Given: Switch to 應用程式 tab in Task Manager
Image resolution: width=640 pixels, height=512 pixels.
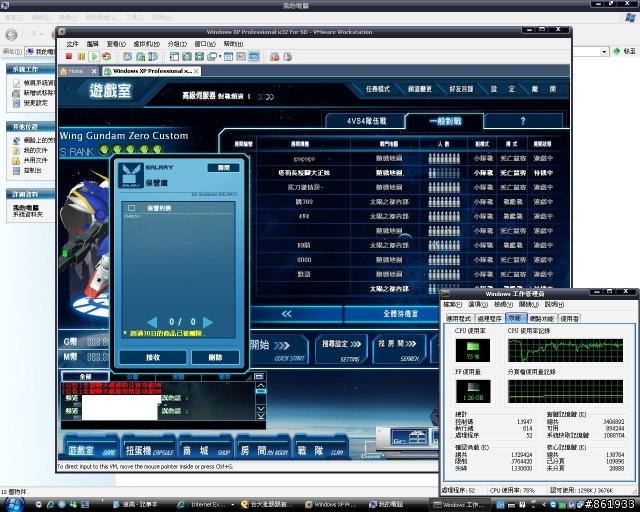Looking at the screenshot, I should (x=459, y=318).
